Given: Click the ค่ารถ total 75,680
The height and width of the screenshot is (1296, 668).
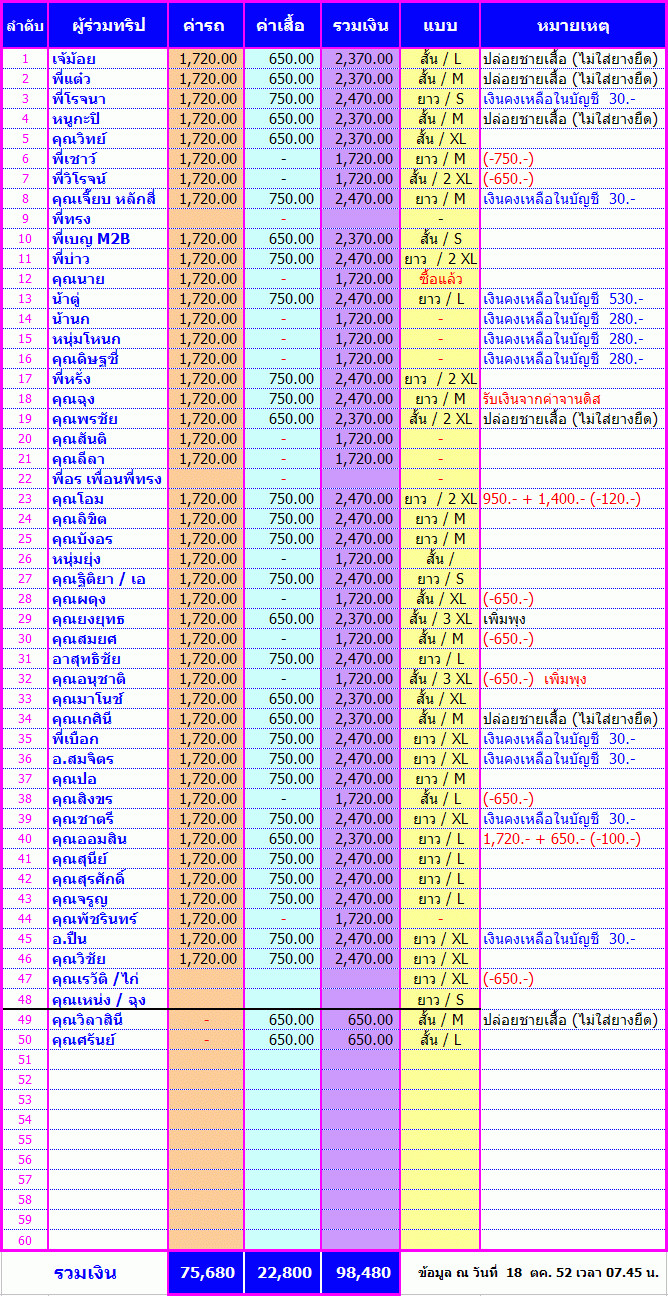Looking at the screenshot, I should coord(206,1272).
